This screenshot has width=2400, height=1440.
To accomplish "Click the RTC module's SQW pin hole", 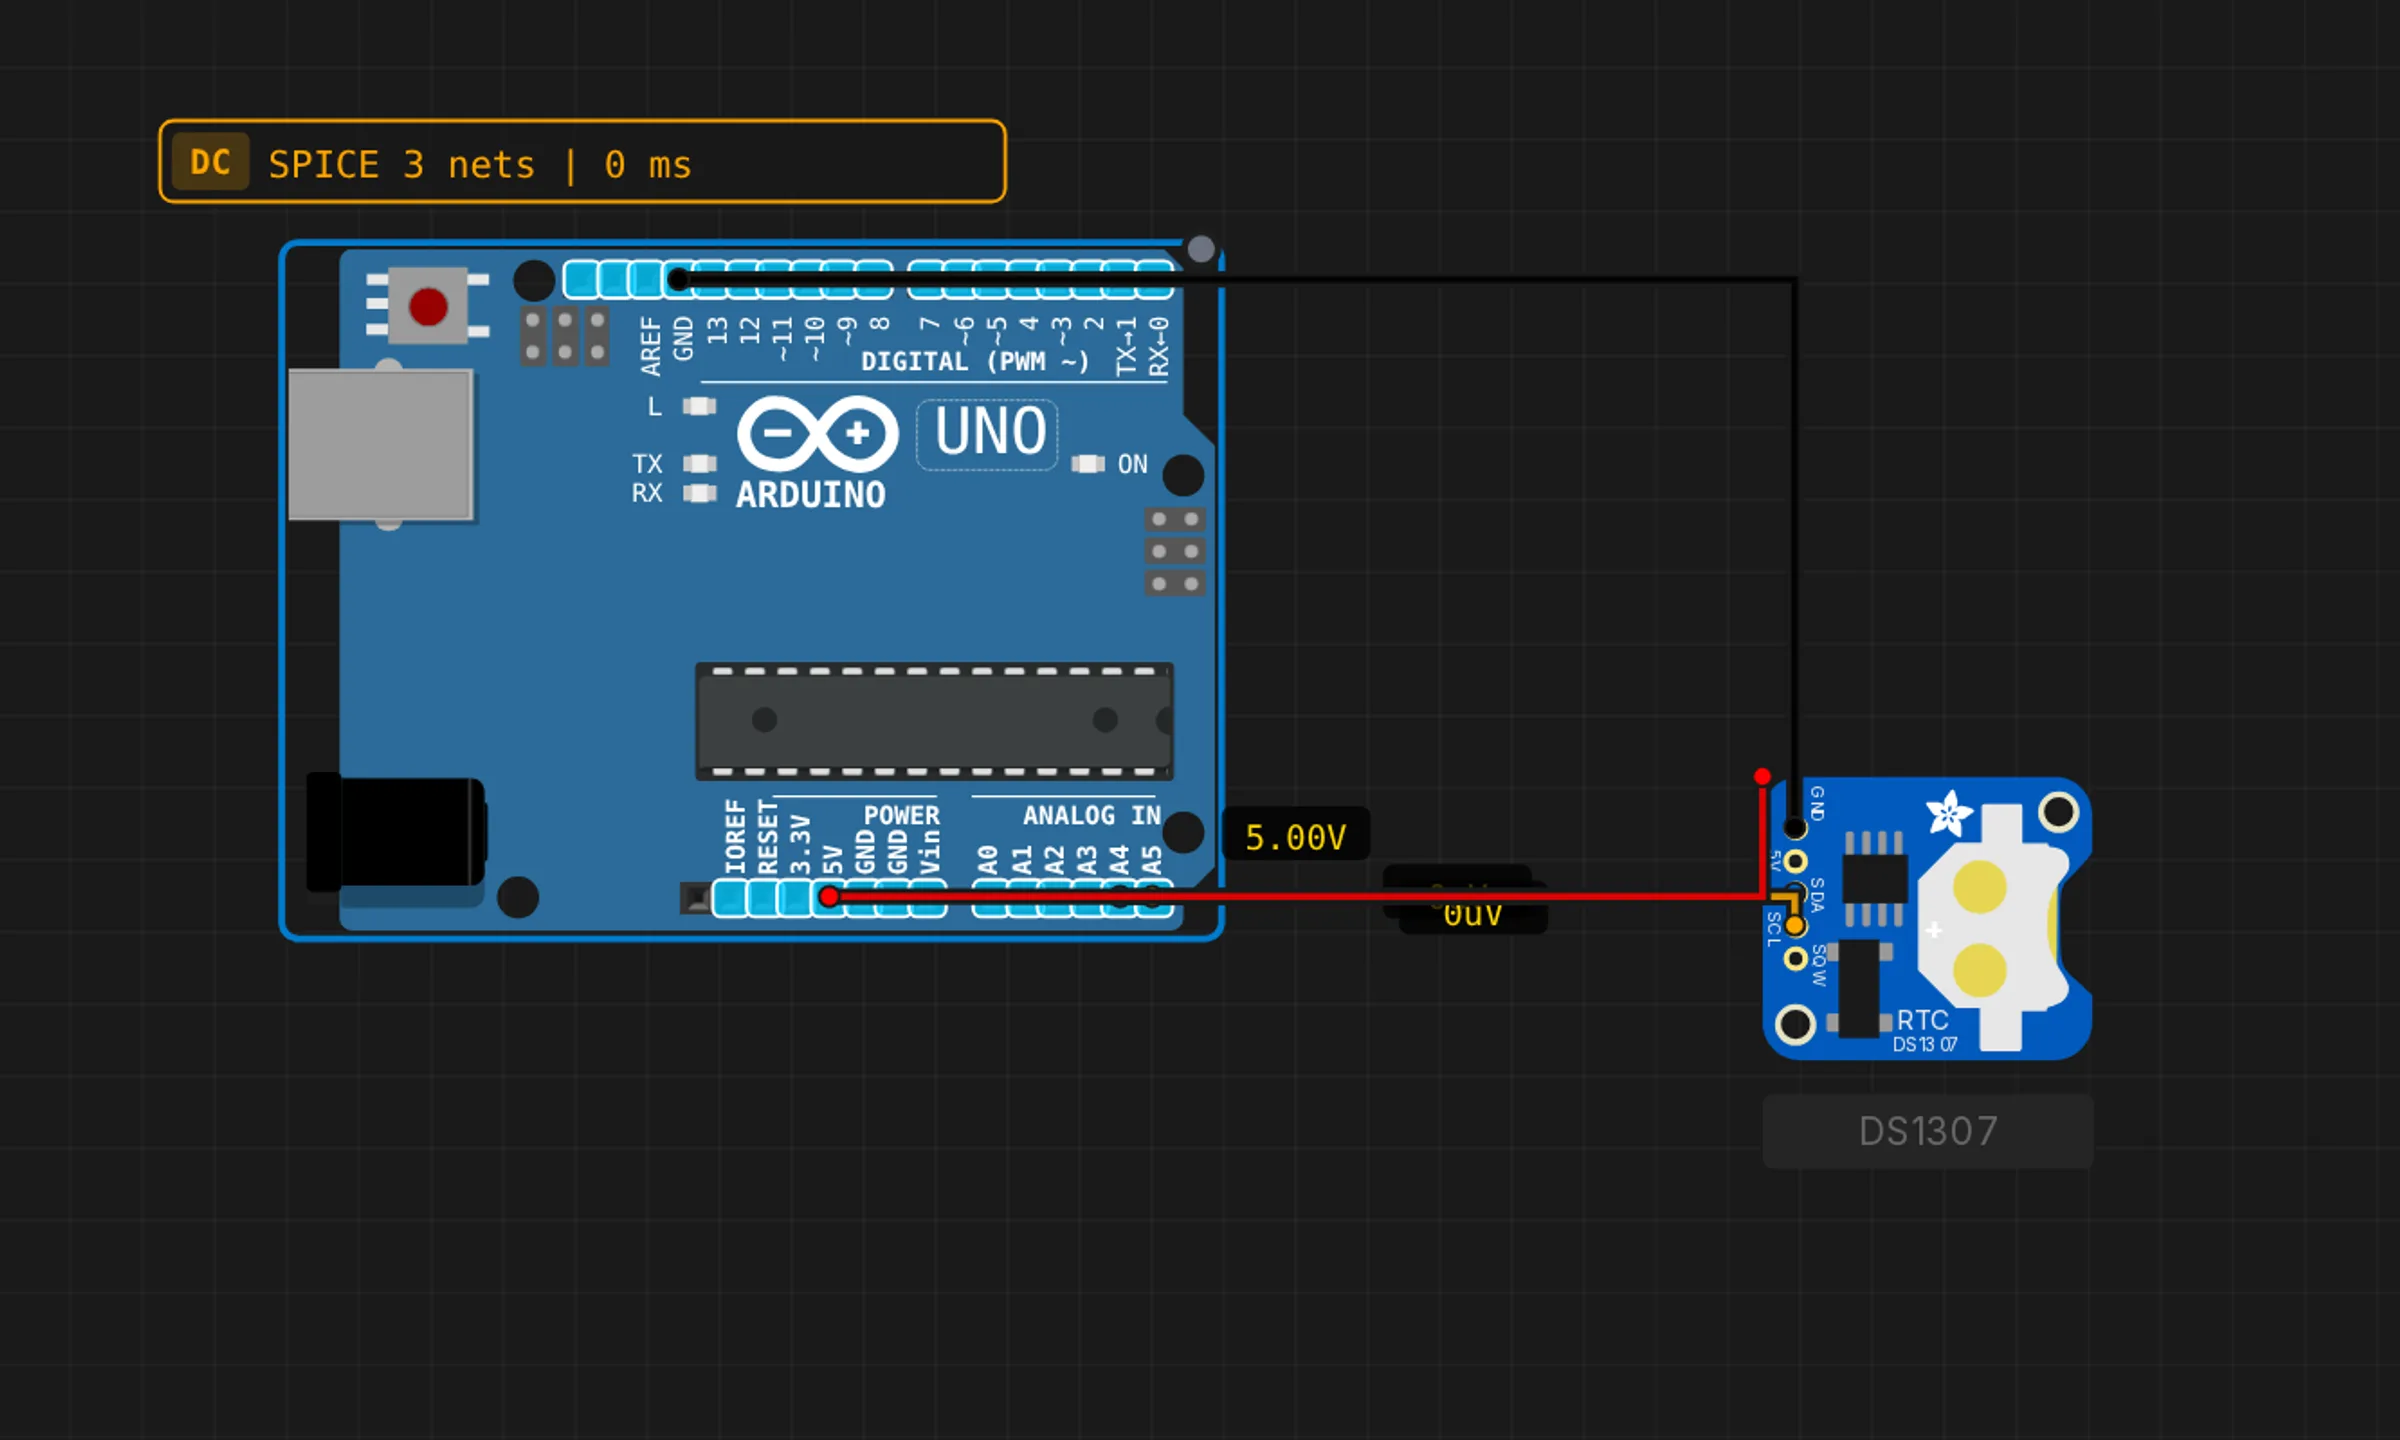I will [x=1795, y=959].
